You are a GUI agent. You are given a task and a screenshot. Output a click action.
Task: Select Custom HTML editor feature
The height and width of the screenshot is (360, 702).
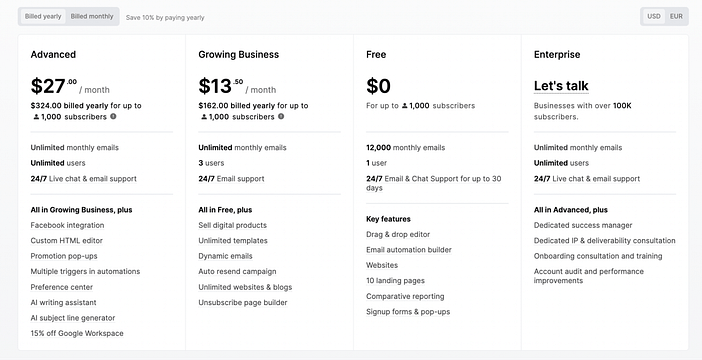[x=67, y=241]
